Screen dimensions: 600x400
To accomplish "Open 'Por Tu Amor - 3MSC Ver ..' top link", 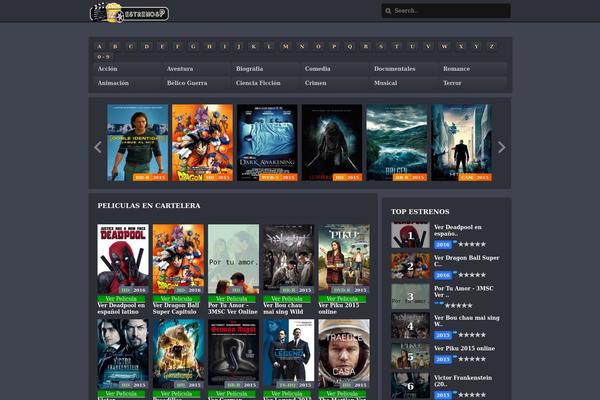I will coord(463,291).
